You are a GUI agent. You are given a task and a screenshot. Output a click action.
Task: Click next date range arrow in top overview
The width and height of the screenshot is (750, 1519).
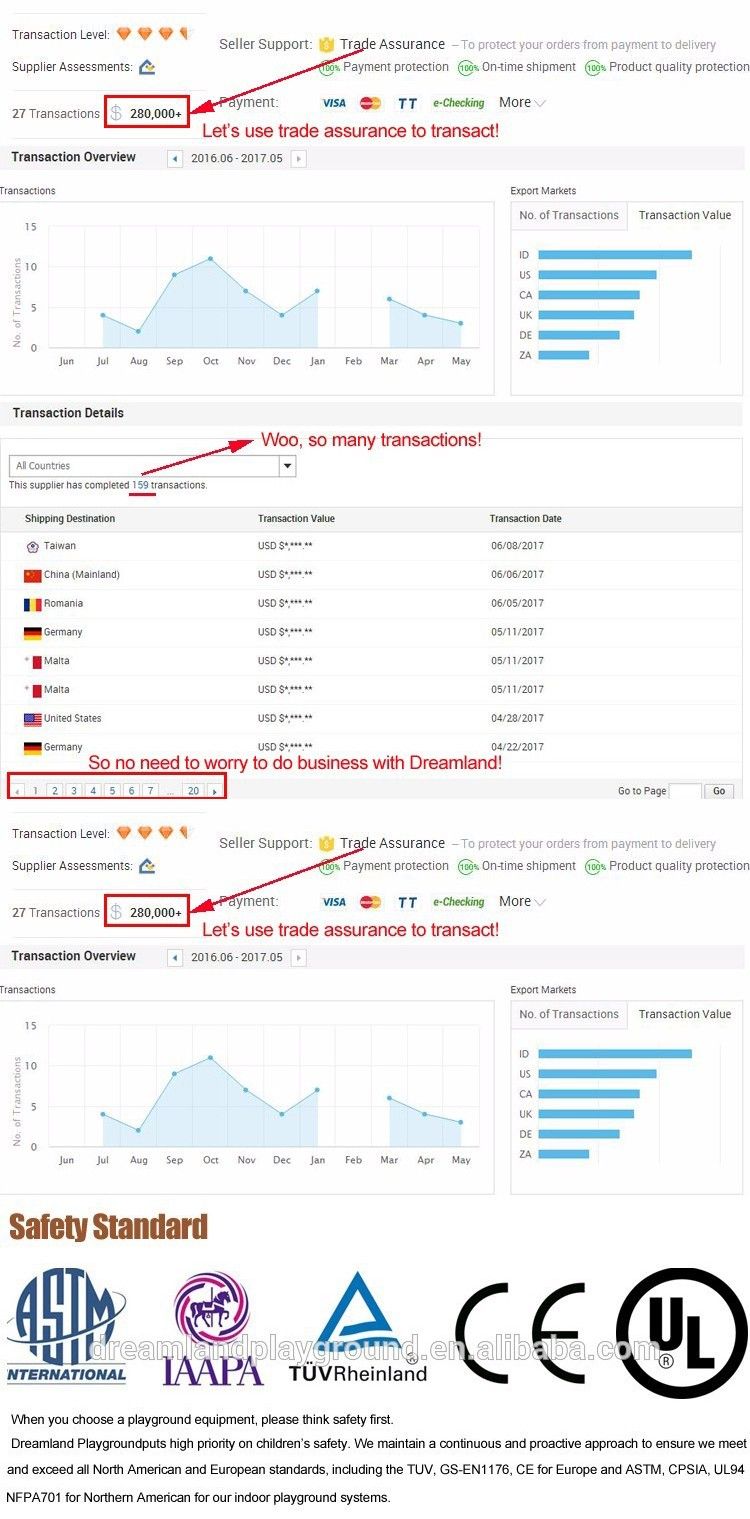[x=298, y=158]
